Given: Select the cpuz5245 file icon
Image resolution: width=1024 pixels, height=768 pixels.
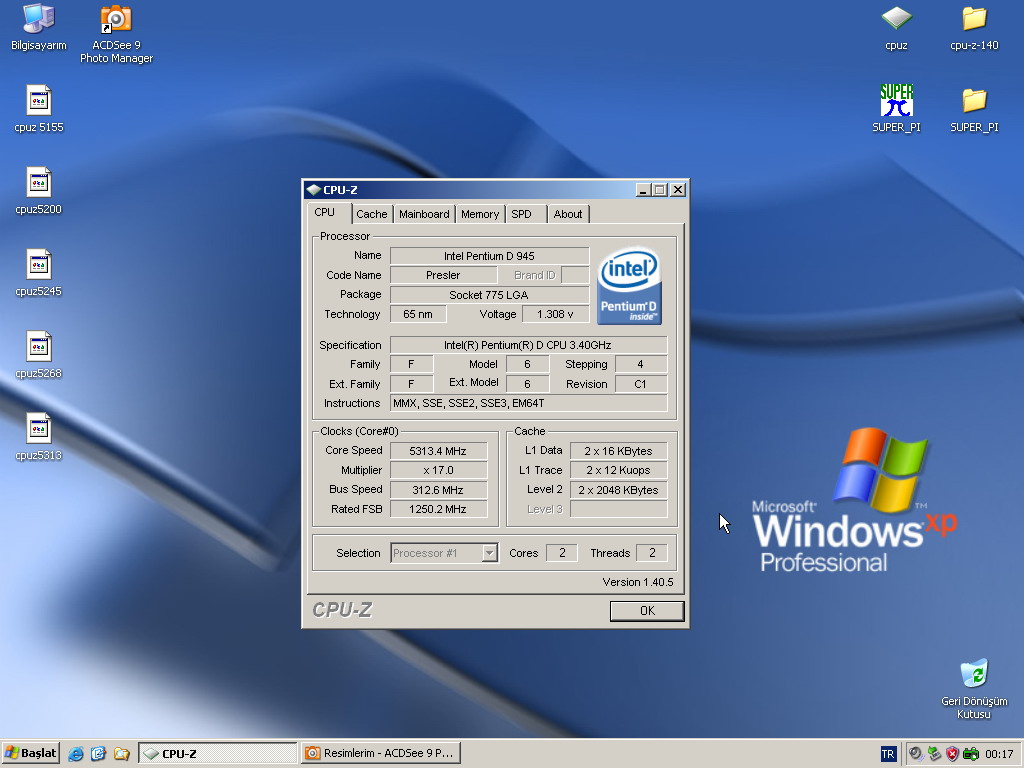Looking at the screenshot, I should point(39,274).
